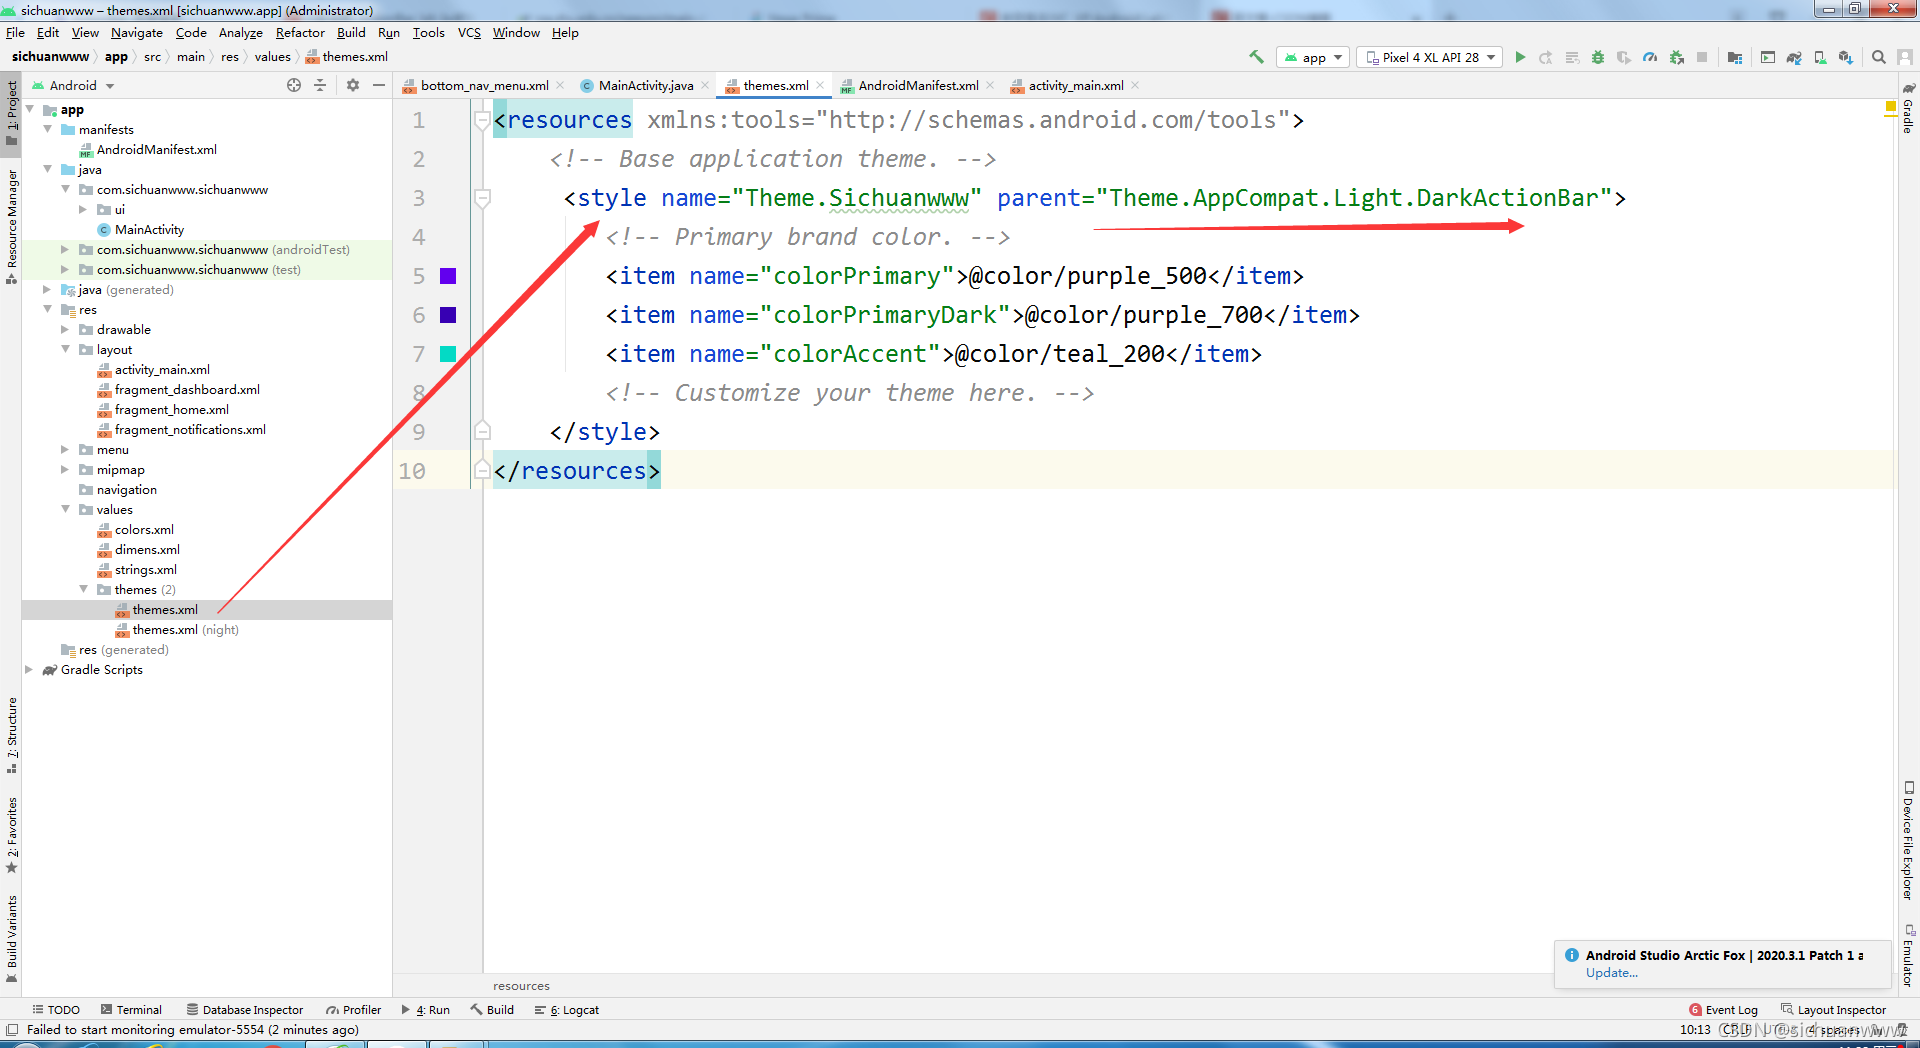This screenshot has width=1920, height=1048.
Task: Toggle the Emulator tool window
Action: (1908, 960)
